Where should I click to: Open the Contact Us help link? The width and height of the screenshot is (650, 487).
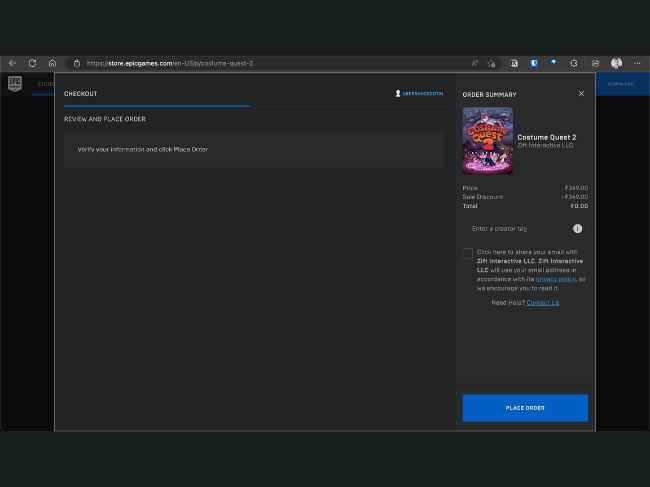point(543,303)
